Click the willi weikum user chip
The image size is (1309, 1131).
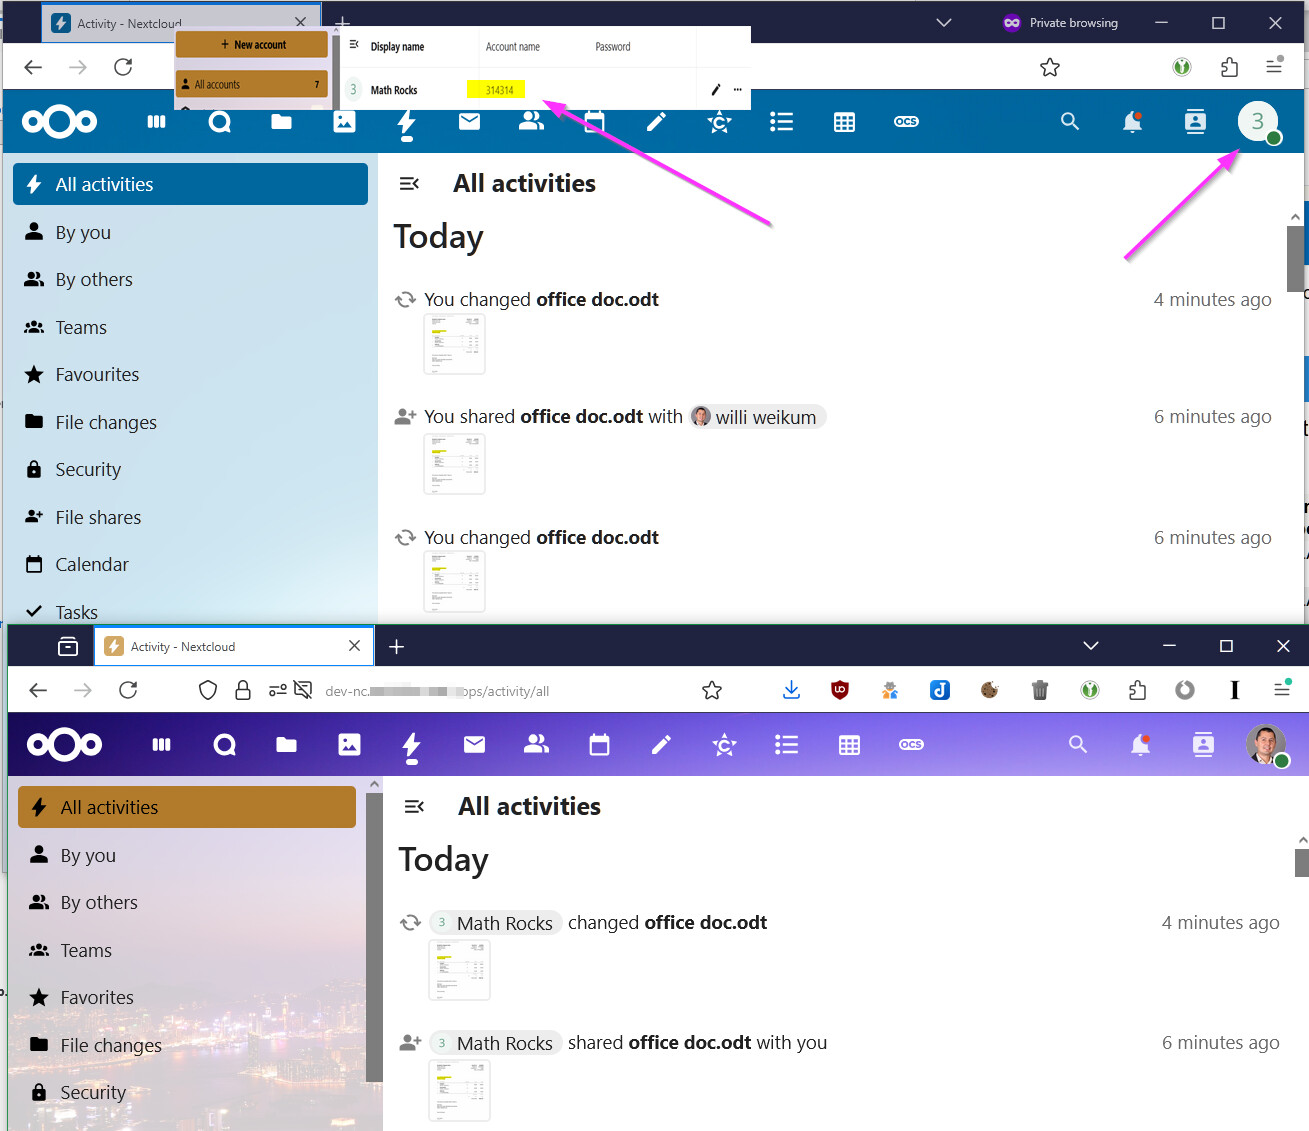(x=757, y=417)
